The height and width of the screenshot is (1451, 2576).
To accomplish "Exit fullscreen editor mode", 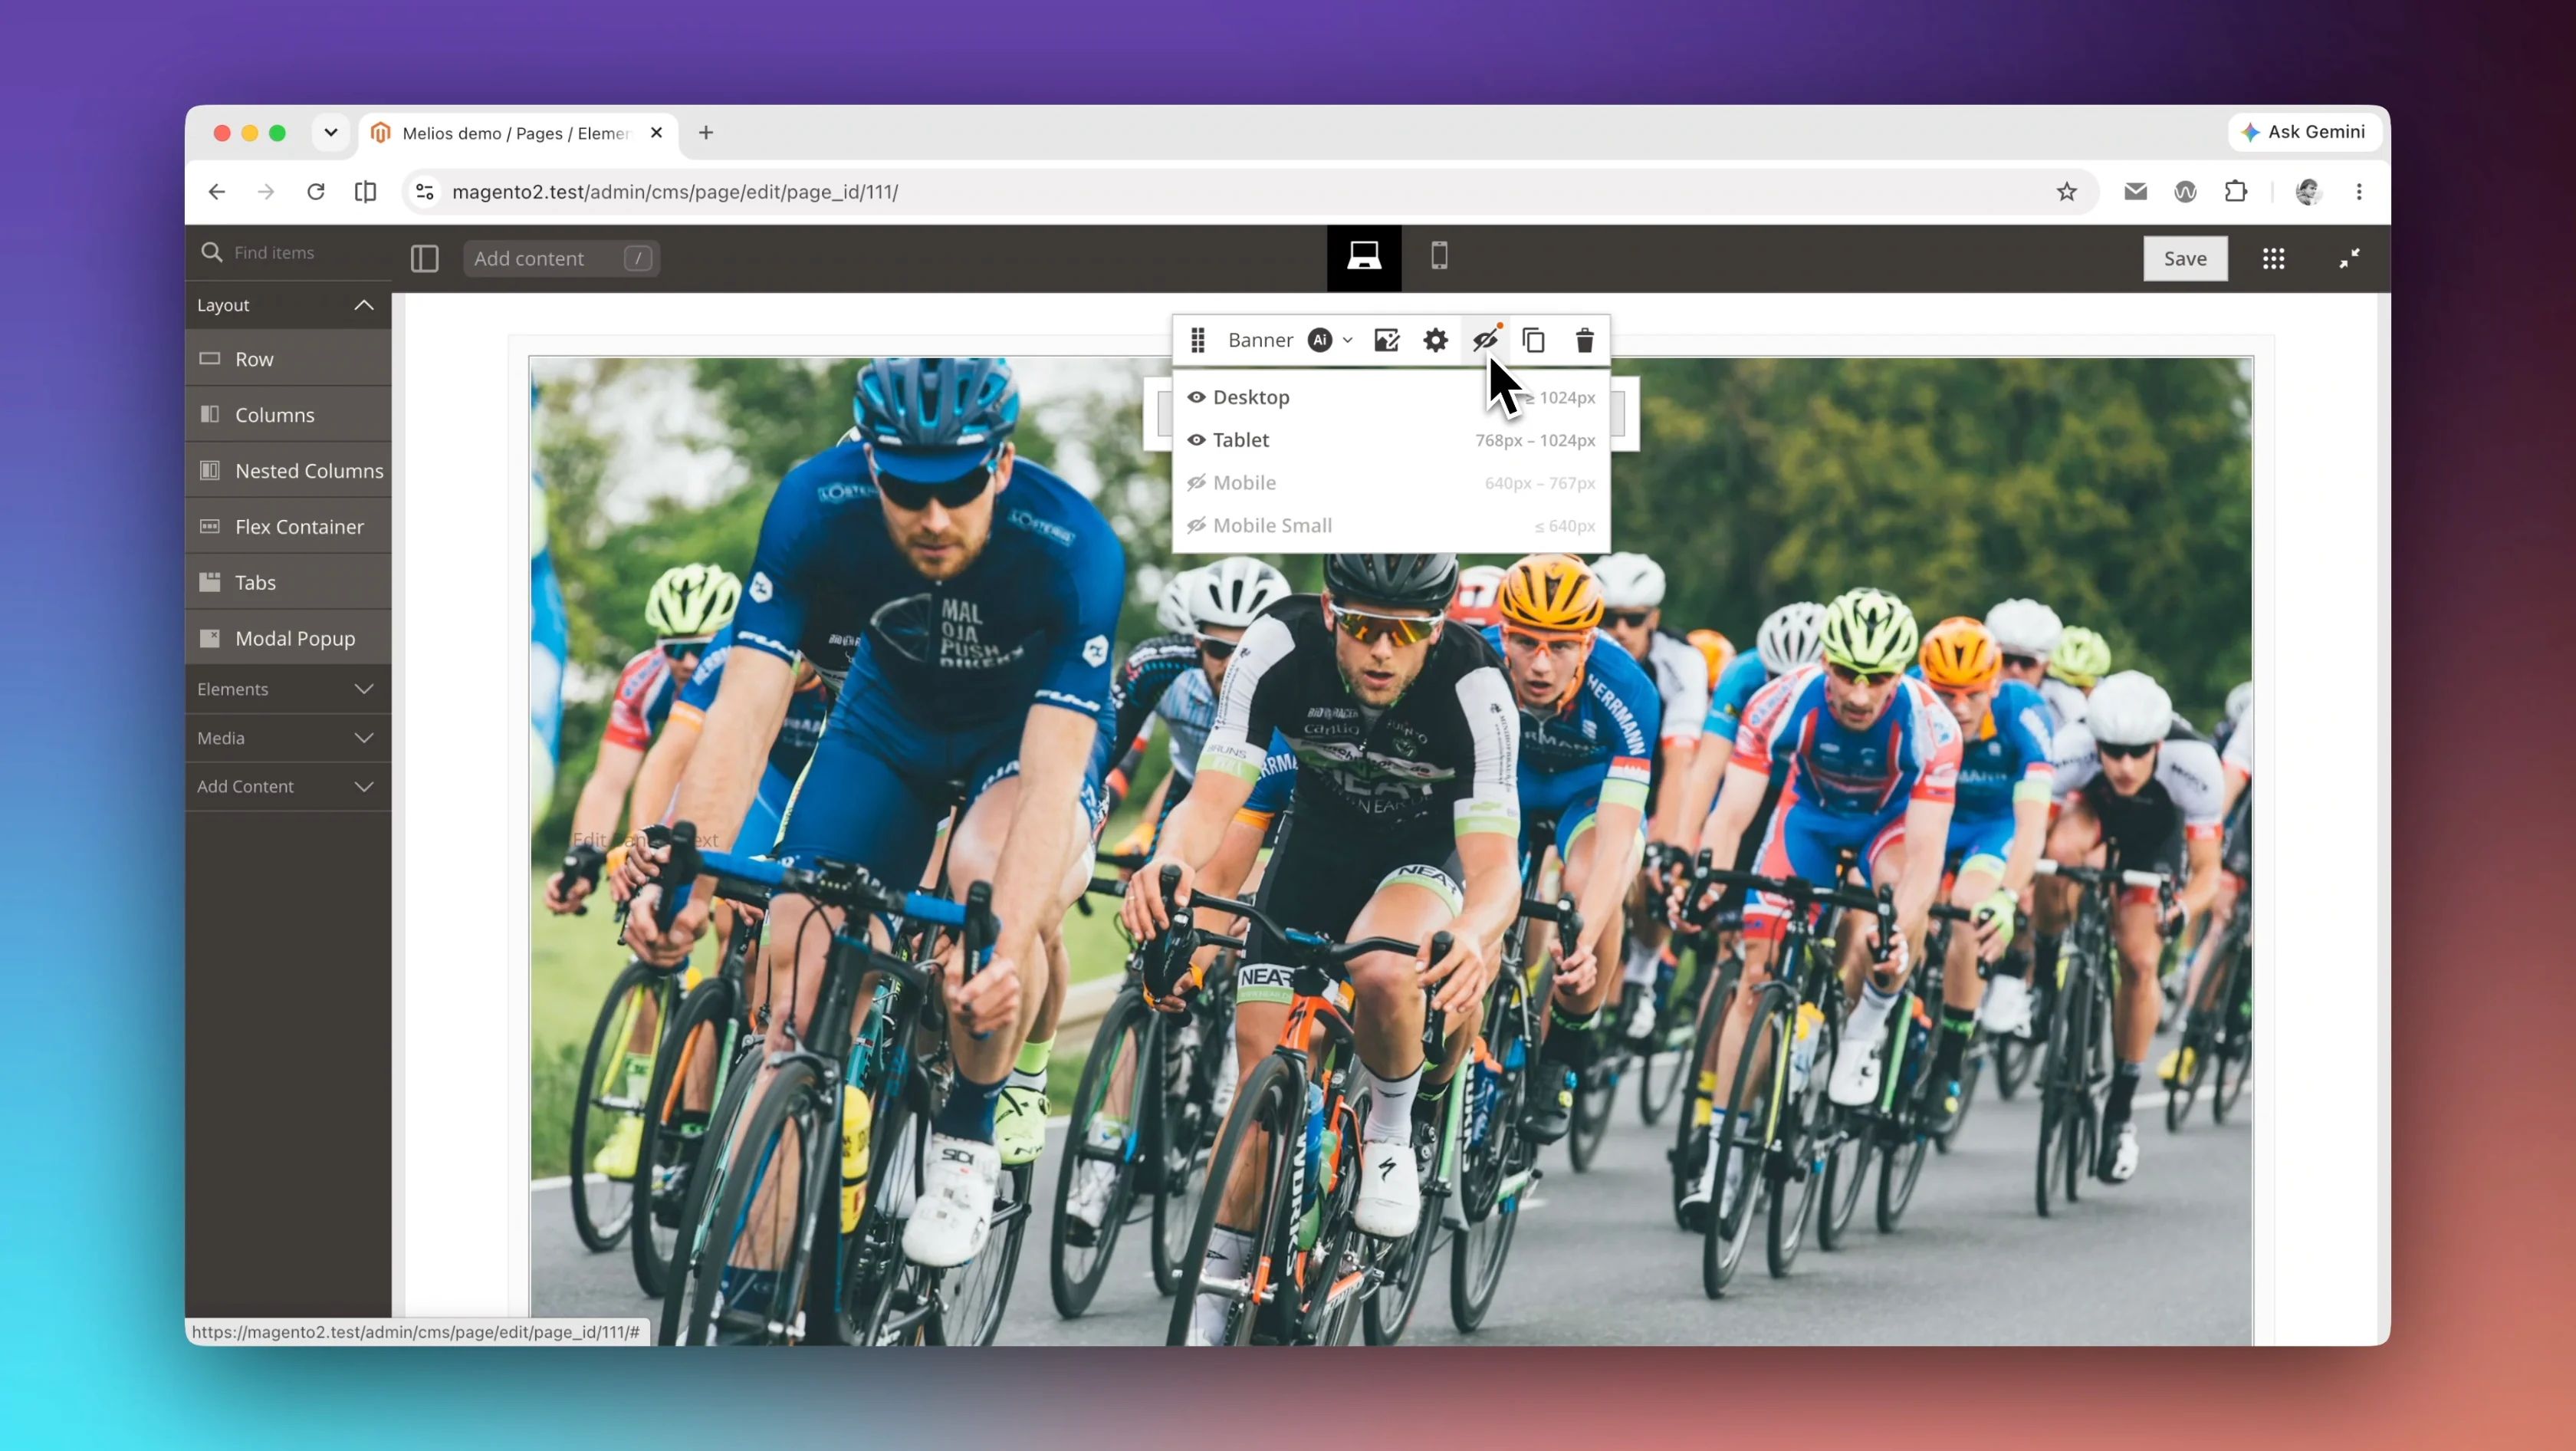I will point(2349,258).
